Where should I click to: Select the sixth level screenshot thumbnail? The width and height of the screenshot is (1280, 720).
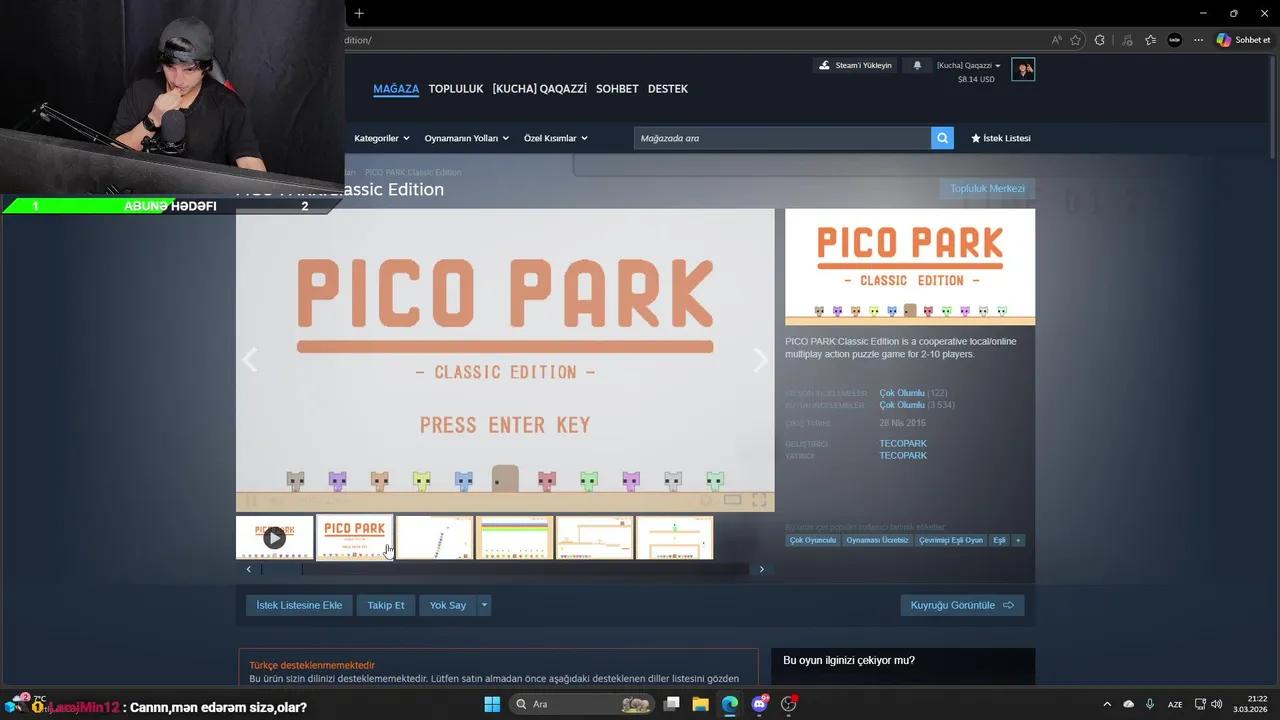(x=675, y=538)
